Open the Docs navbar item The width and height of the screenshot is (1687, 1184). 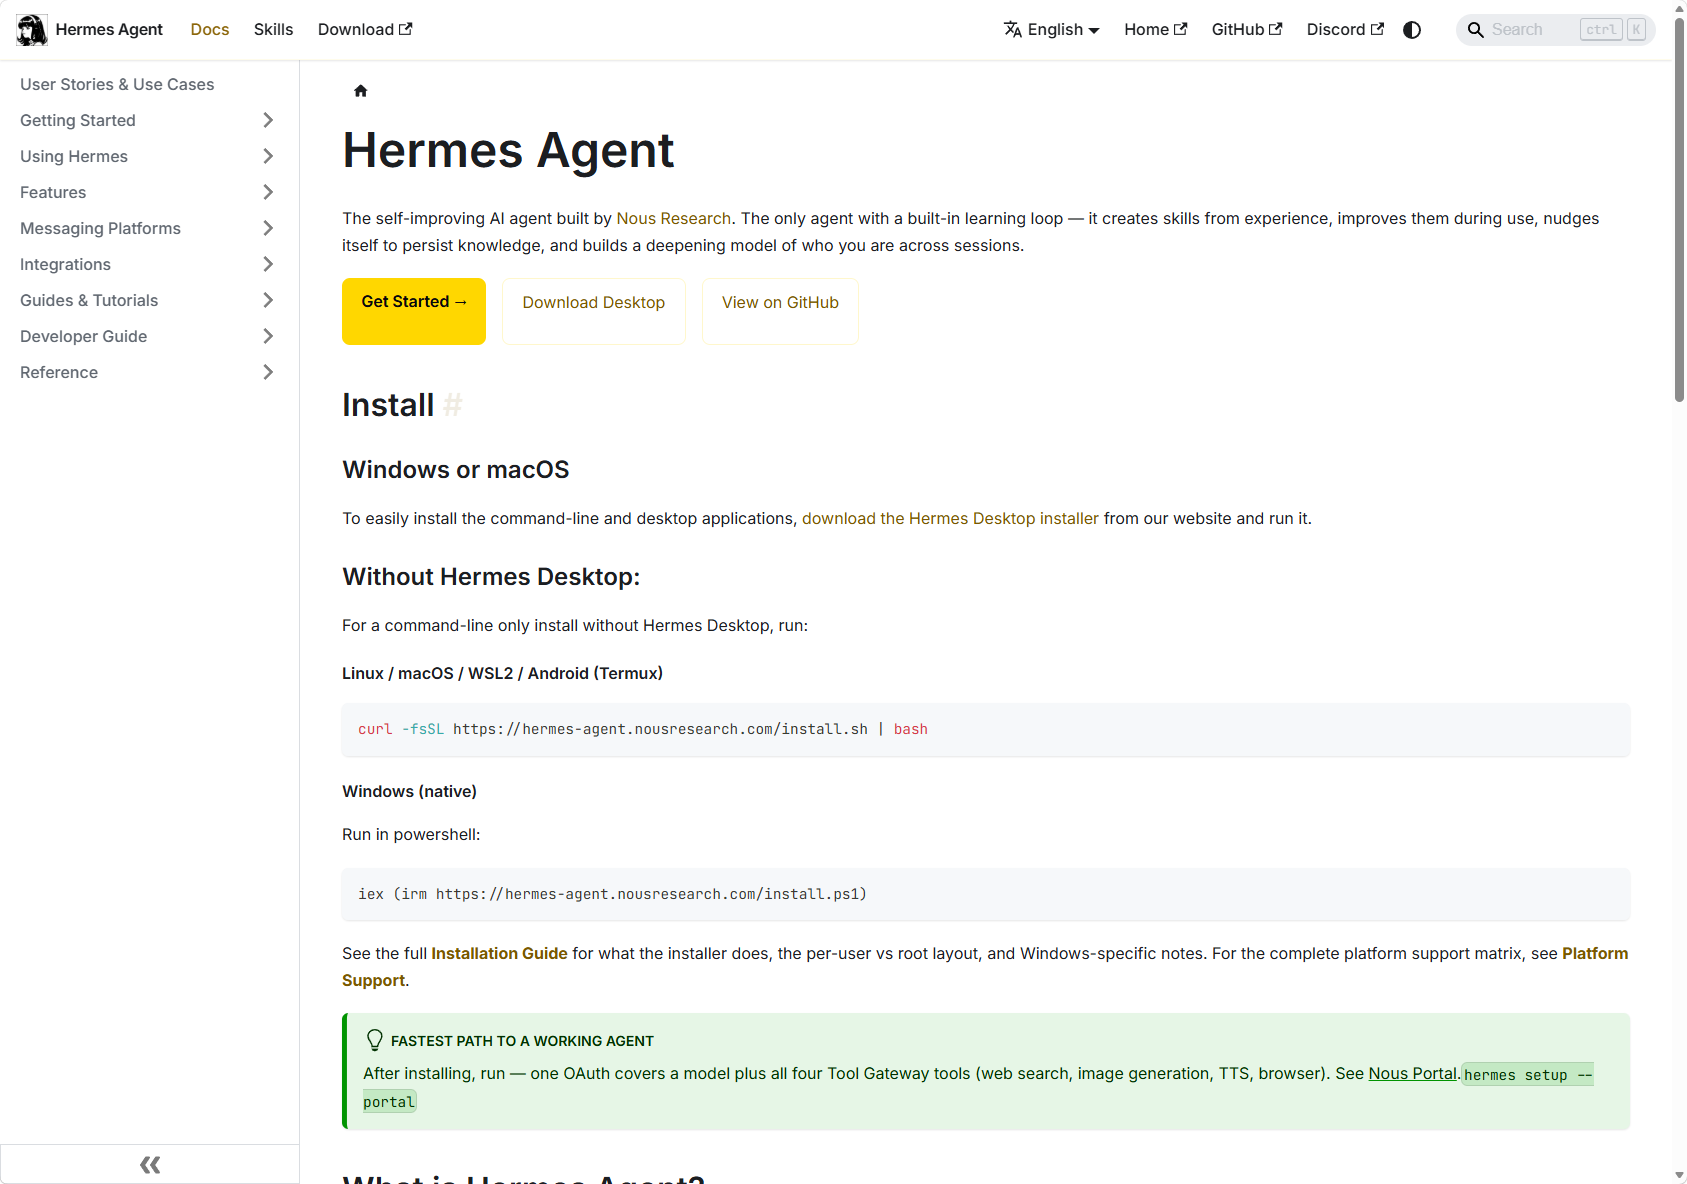(210, 30)
